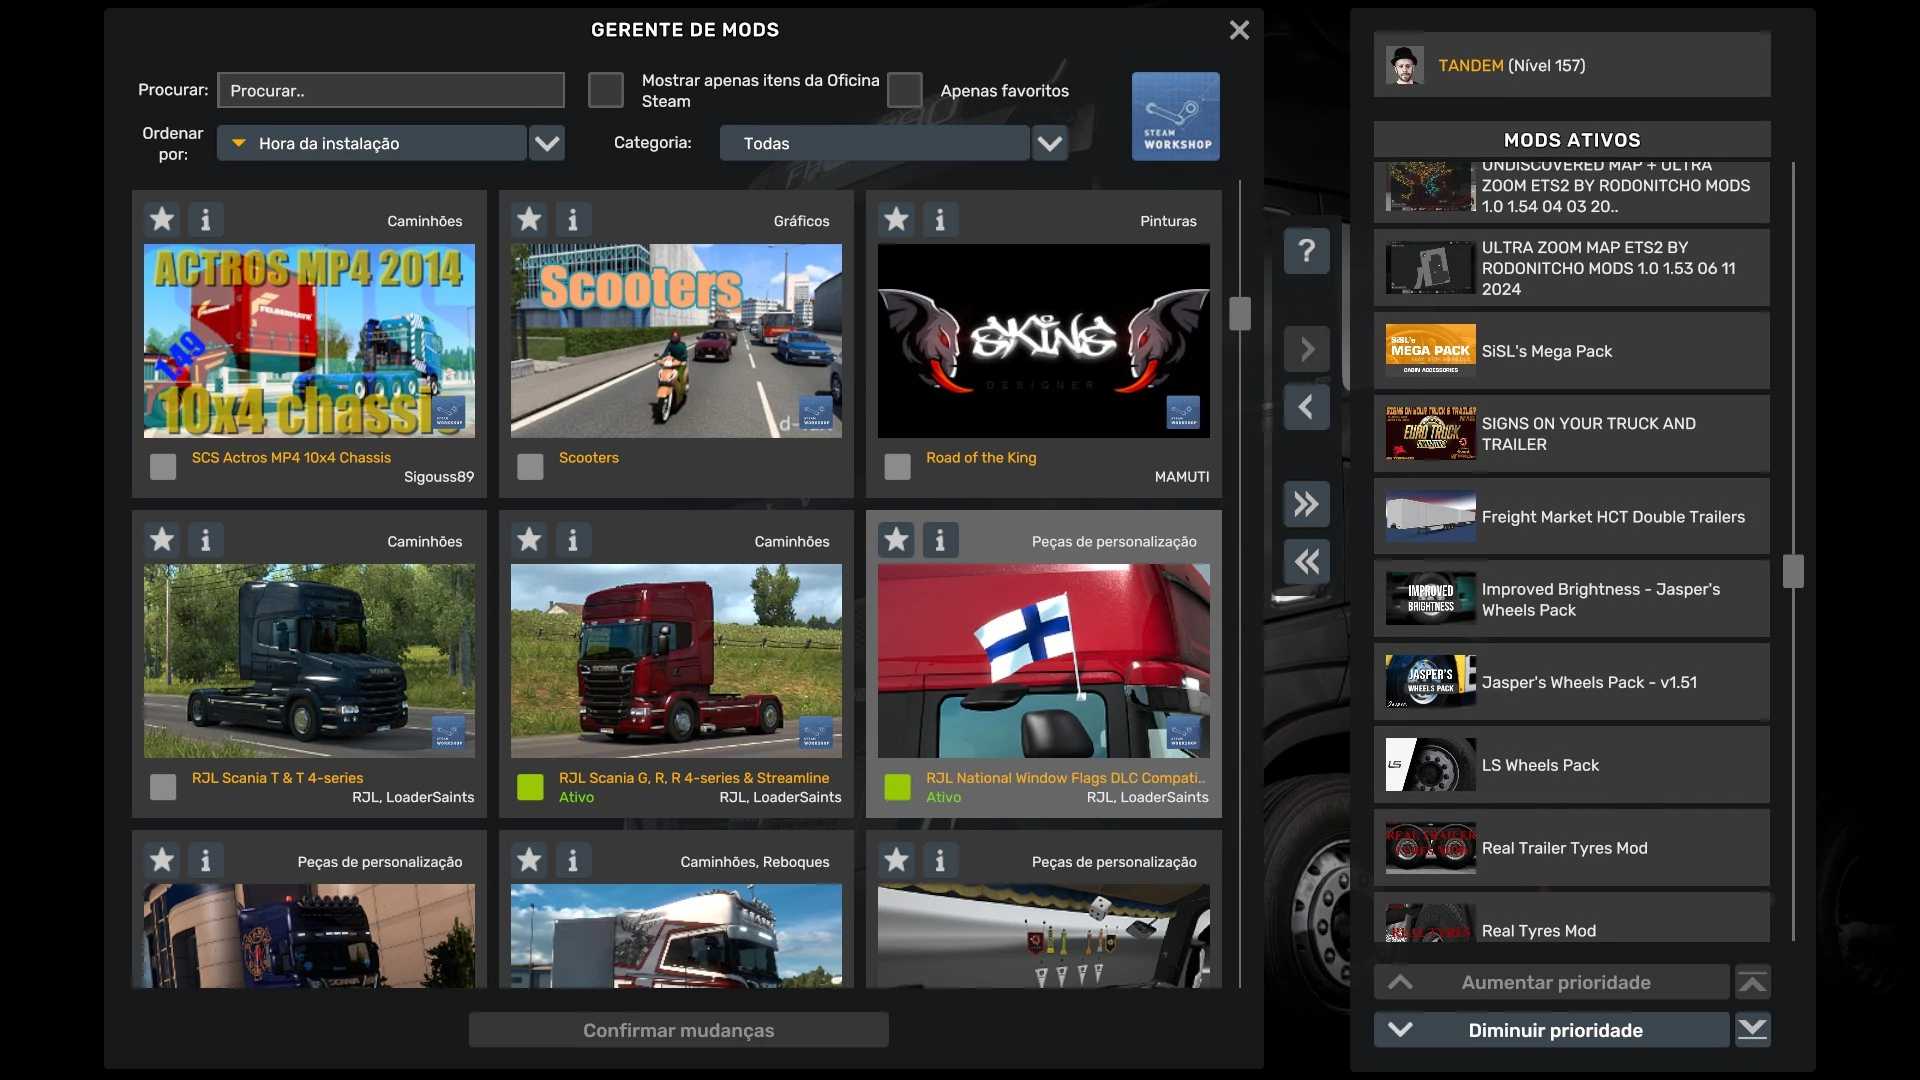This screenshot has height=1080, width=1920.
Task: Click the Procurar search field
Action: tap(391, 90)
